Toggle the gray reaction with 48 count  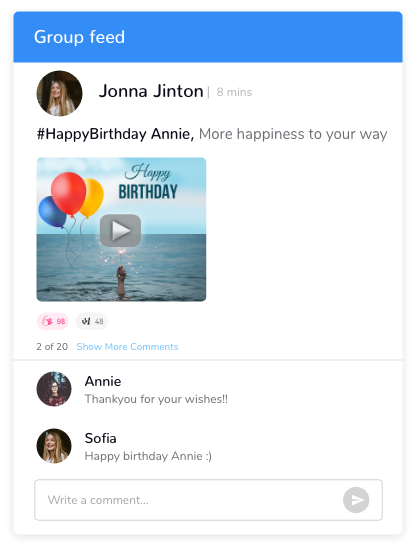pos(92,321)
